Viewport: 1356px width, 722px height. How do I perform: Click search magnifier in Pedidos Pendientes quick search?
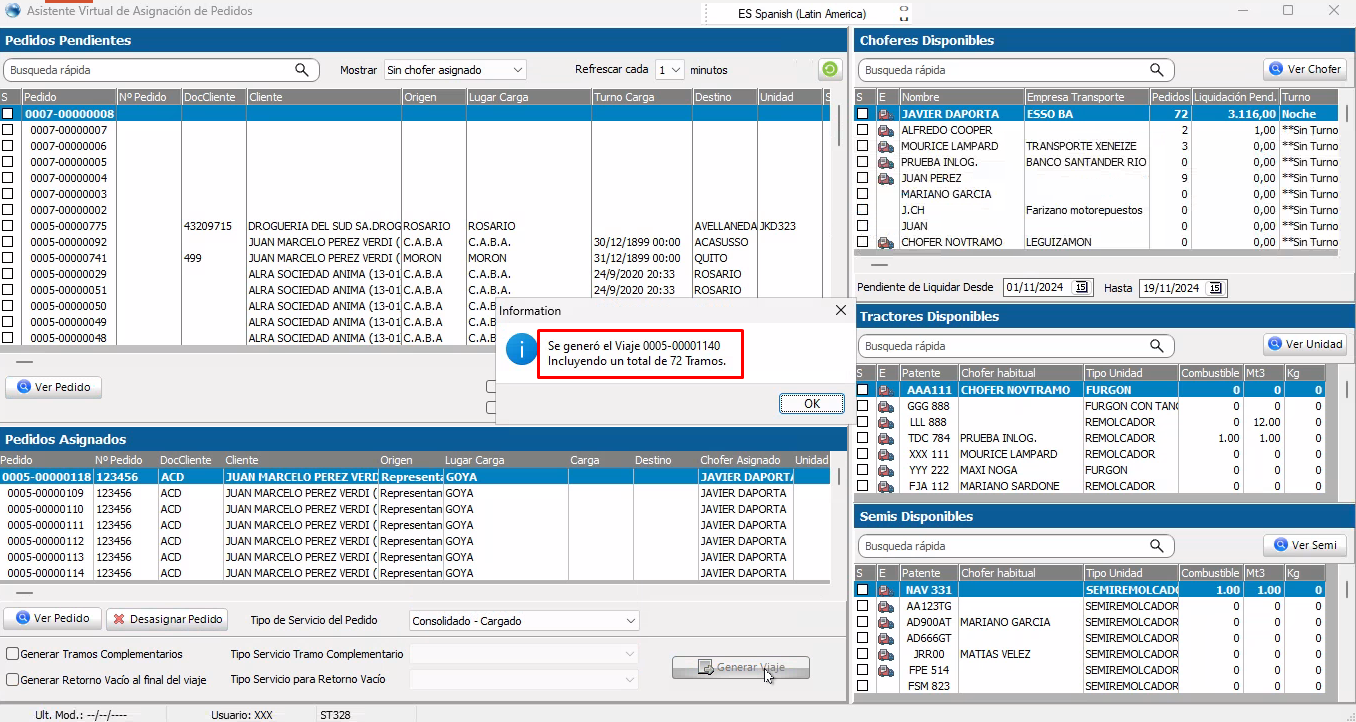coord(302,70)
